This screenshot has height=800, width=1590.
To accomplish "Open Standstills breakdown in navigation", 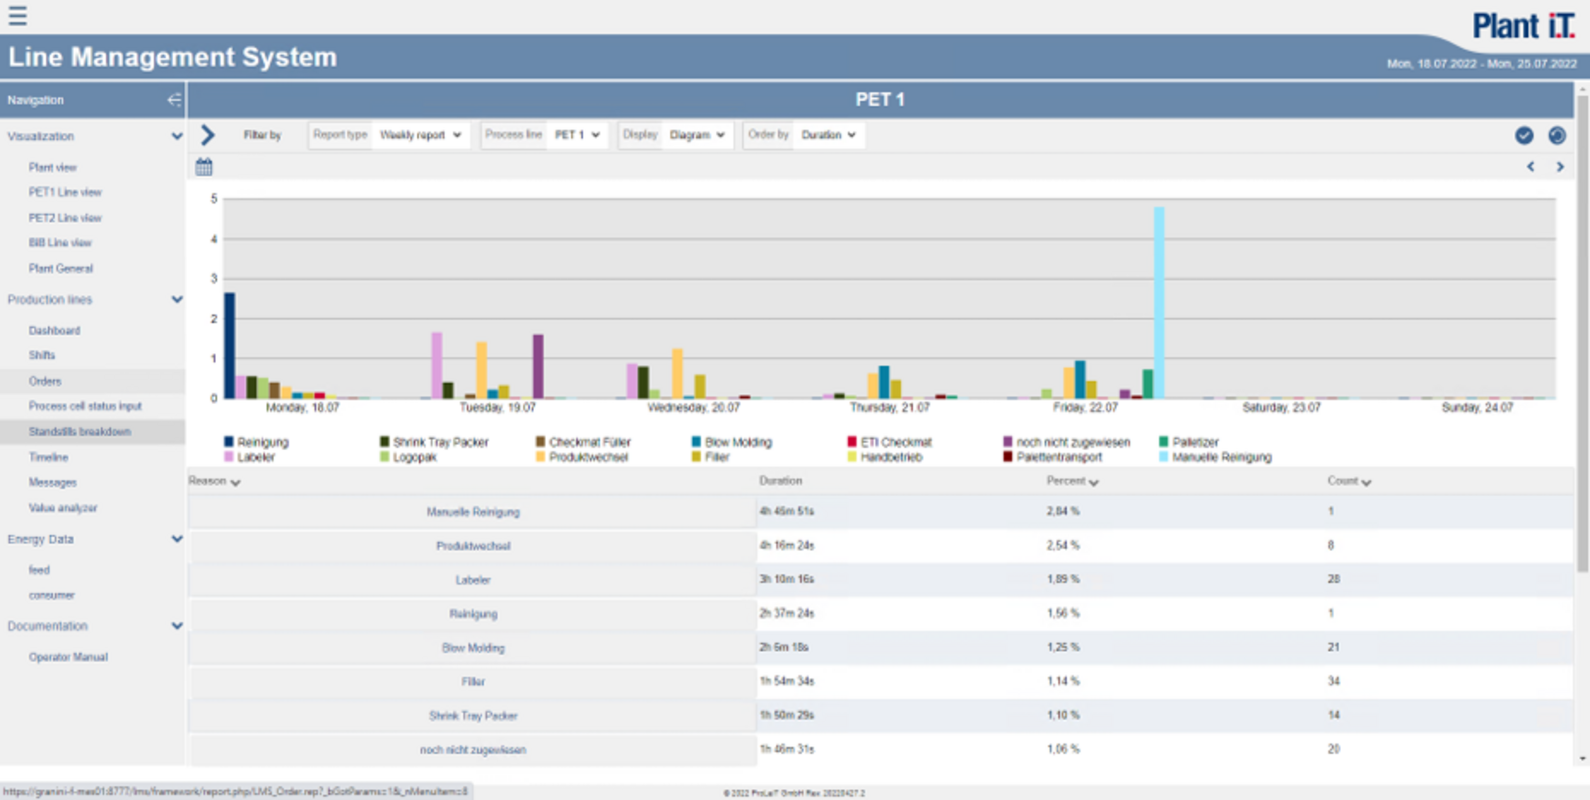I will click(80, 432).
